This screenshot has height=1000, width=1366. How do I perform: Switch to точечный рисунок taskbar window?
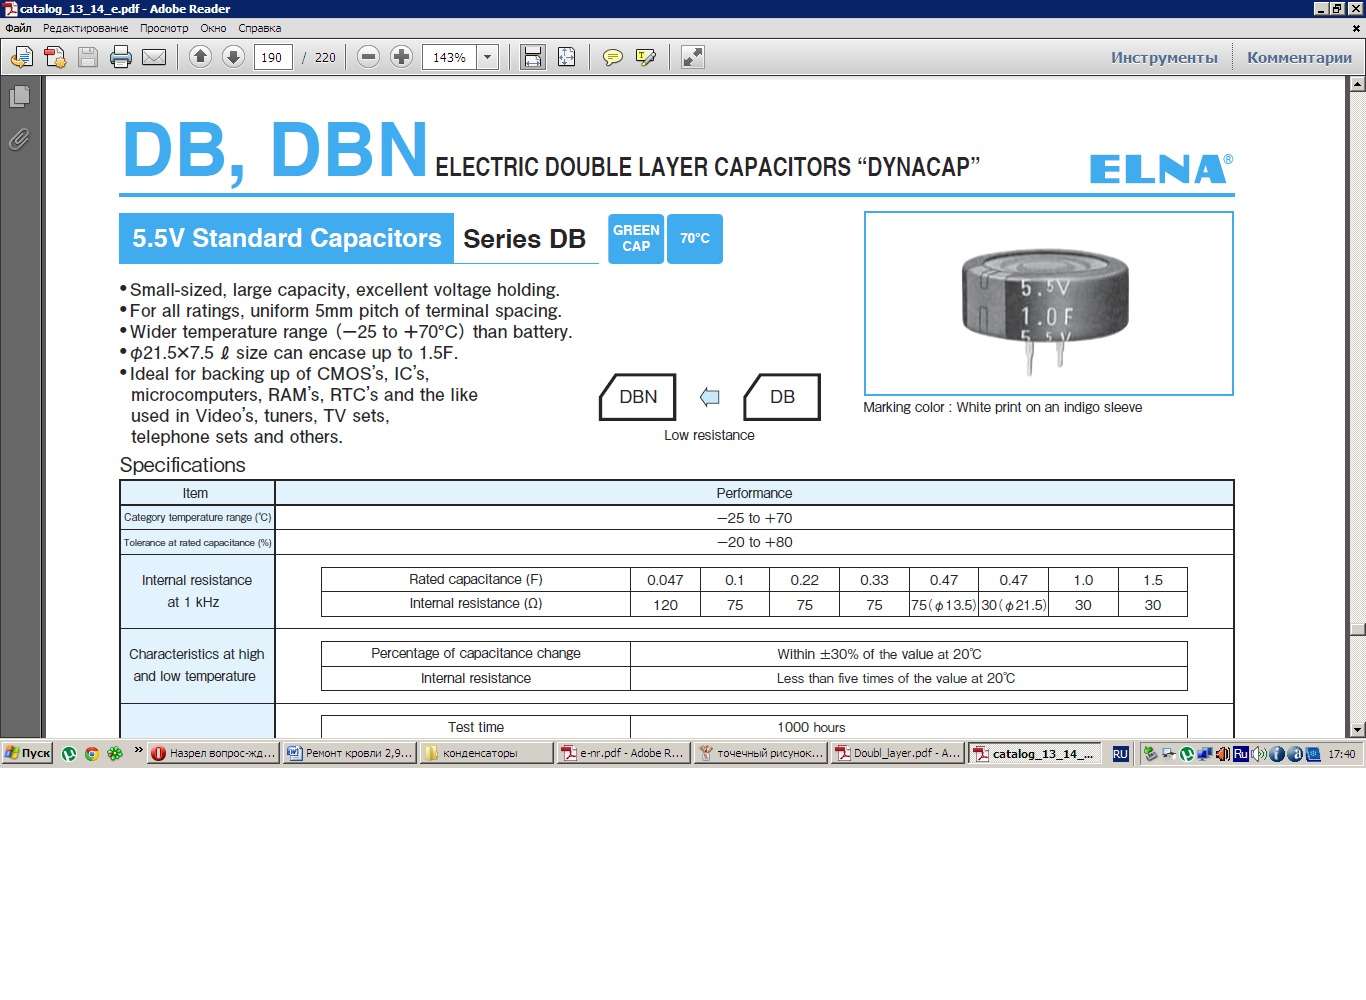[760, 753]
